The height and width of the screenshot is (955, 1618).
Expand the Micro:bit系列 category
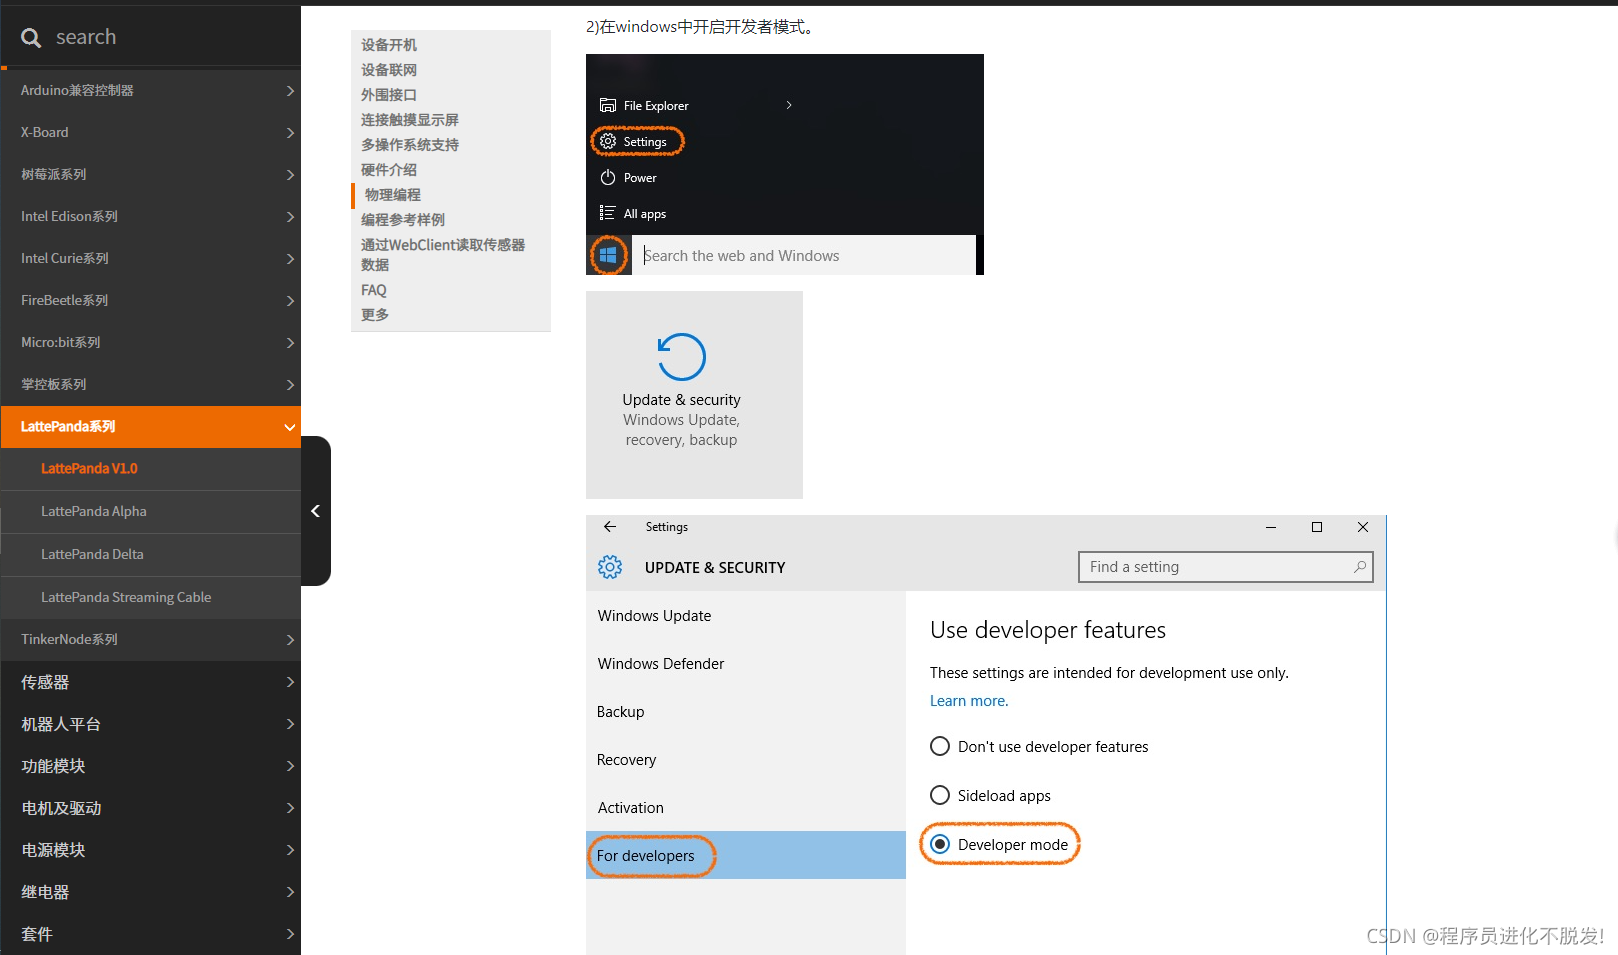pos(150,342)
